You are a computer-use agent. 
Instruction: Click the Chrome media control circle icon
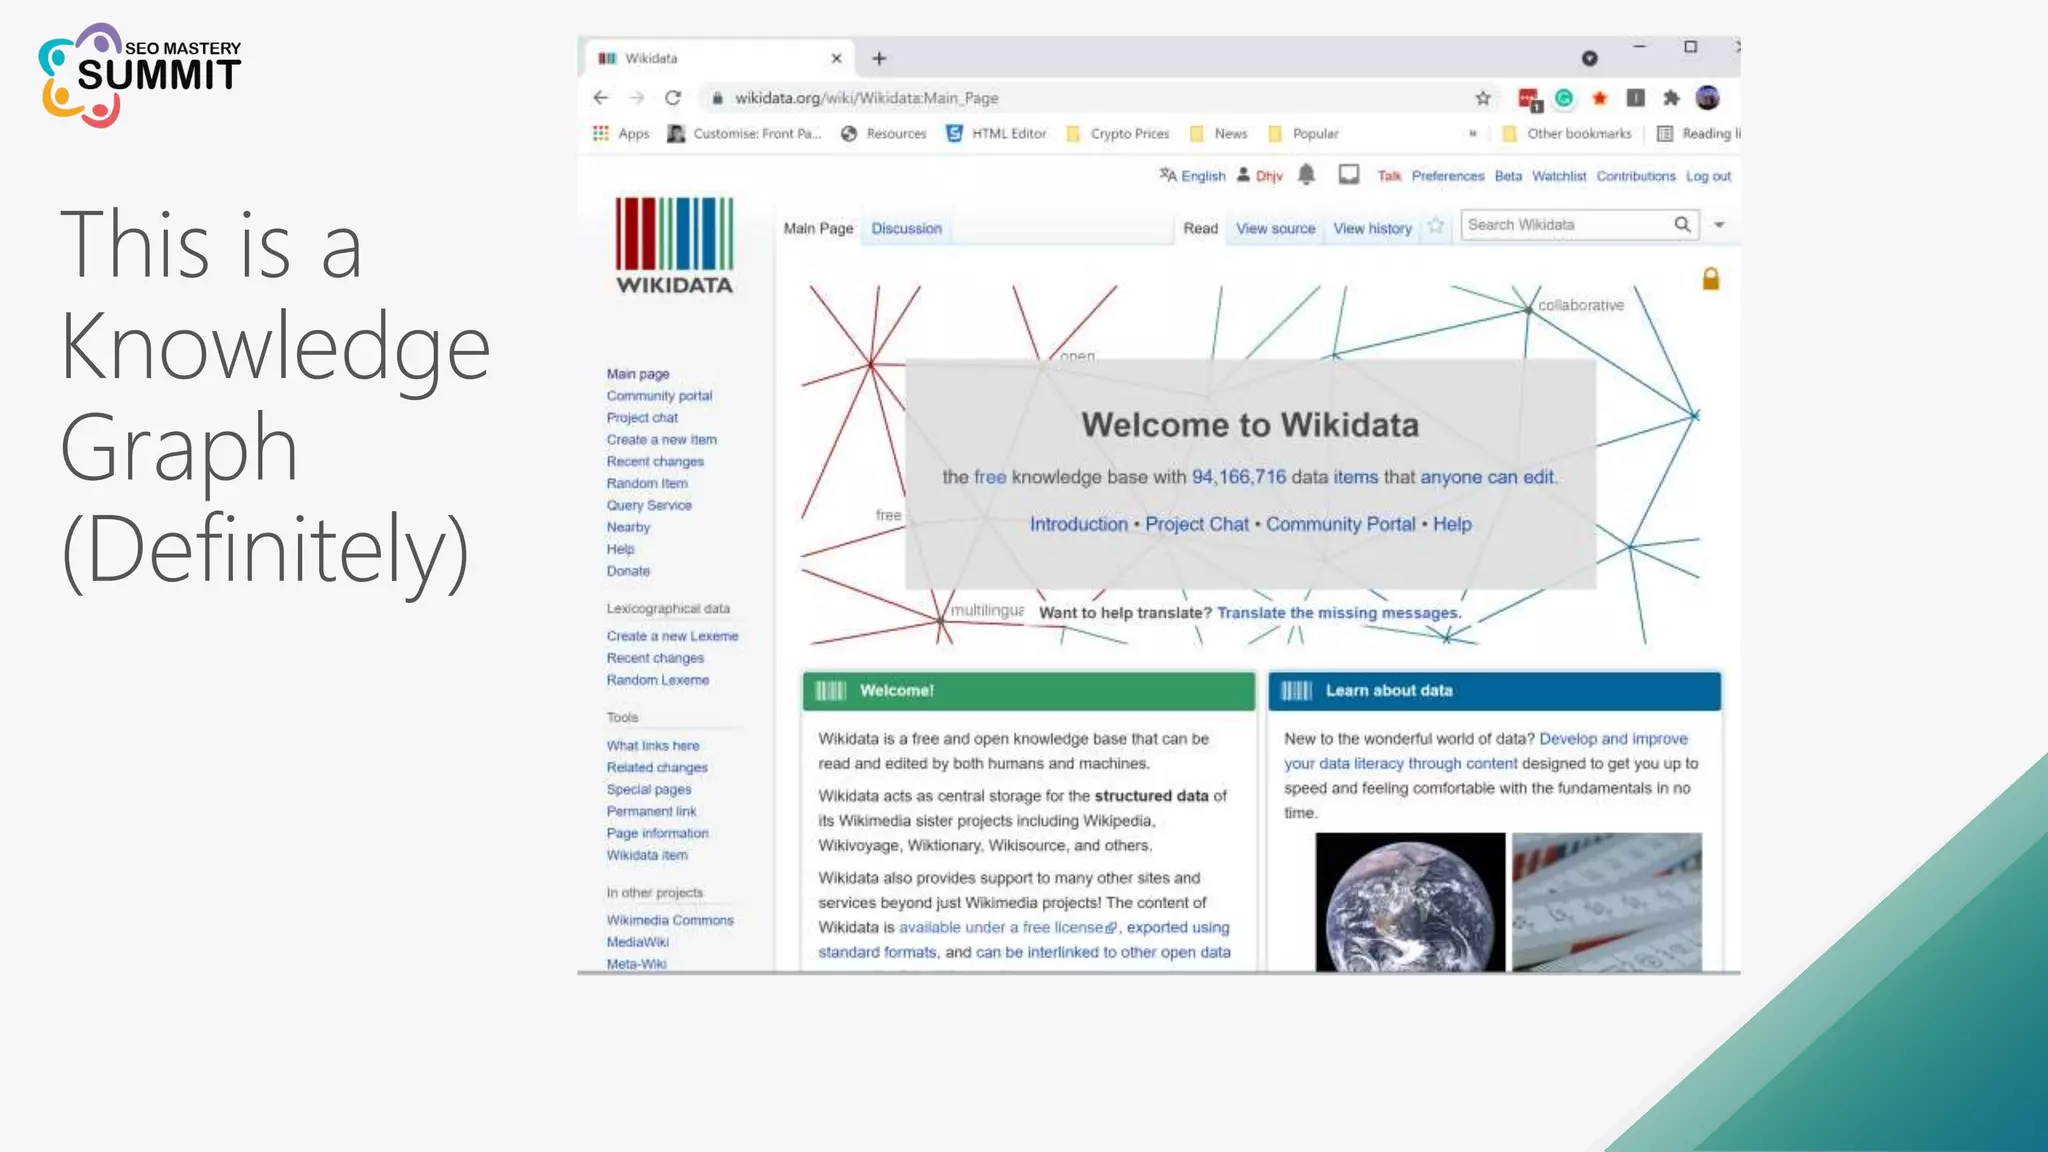pyautogui.click(x=1590, y=58)
